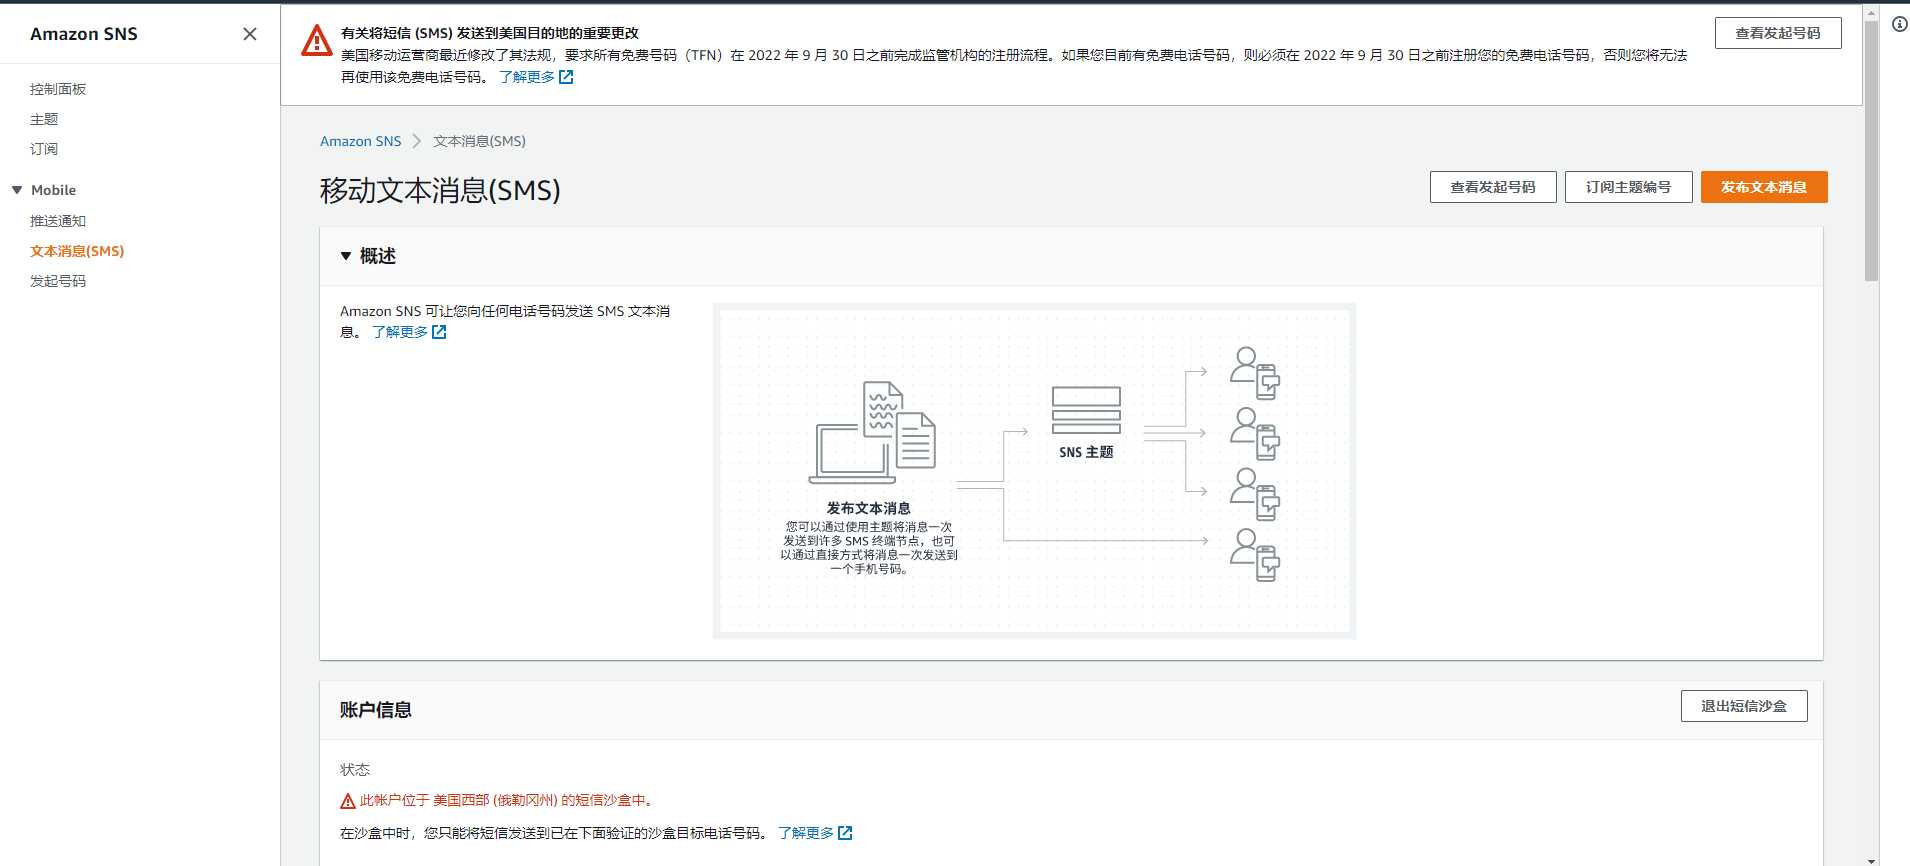Click the 移动文本消息(SMS) page heading

440,190
